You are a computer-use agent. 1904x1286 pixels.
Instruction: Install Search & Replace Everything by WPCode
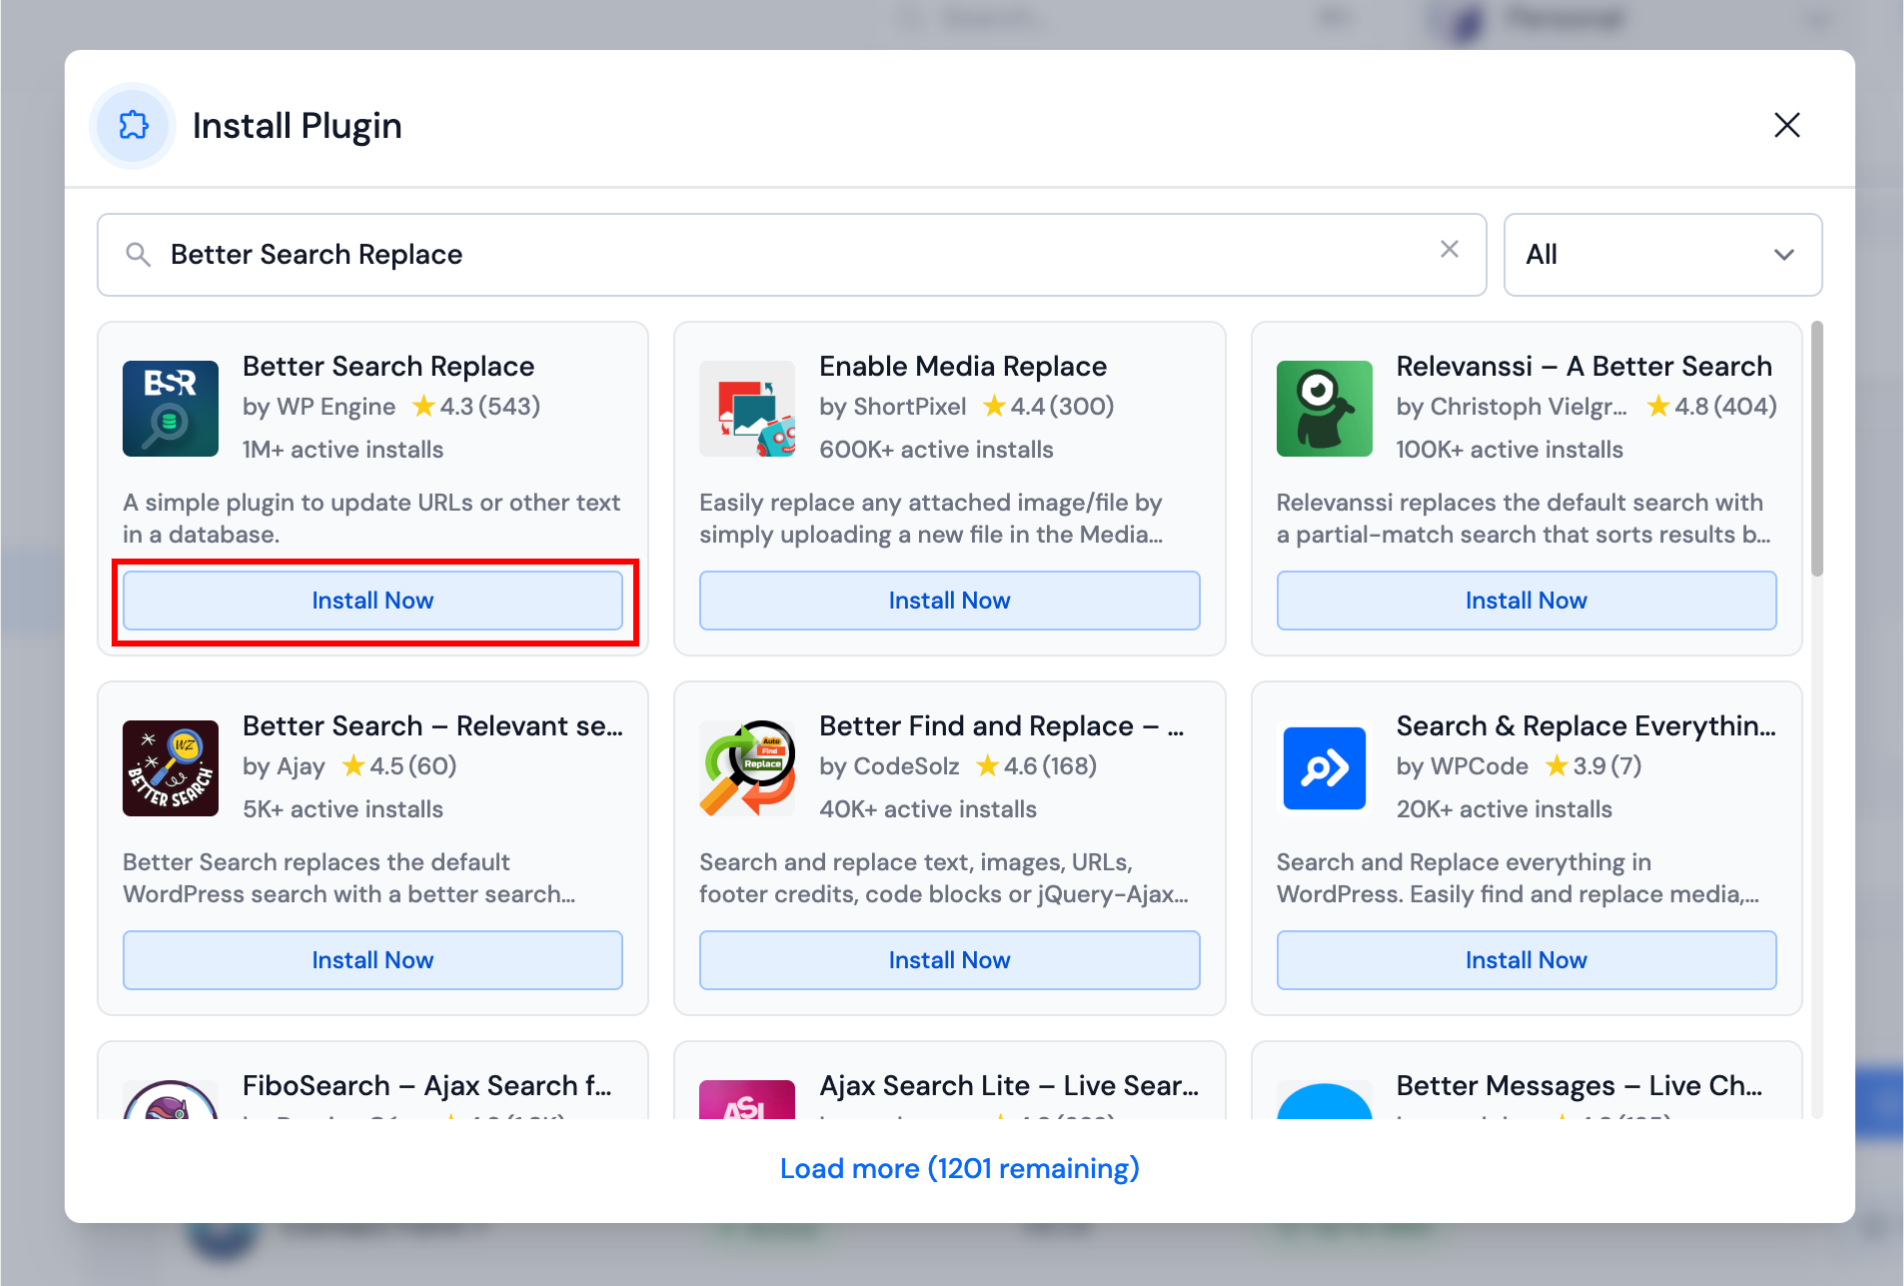pyautogui.click(x=1526, y=960)
